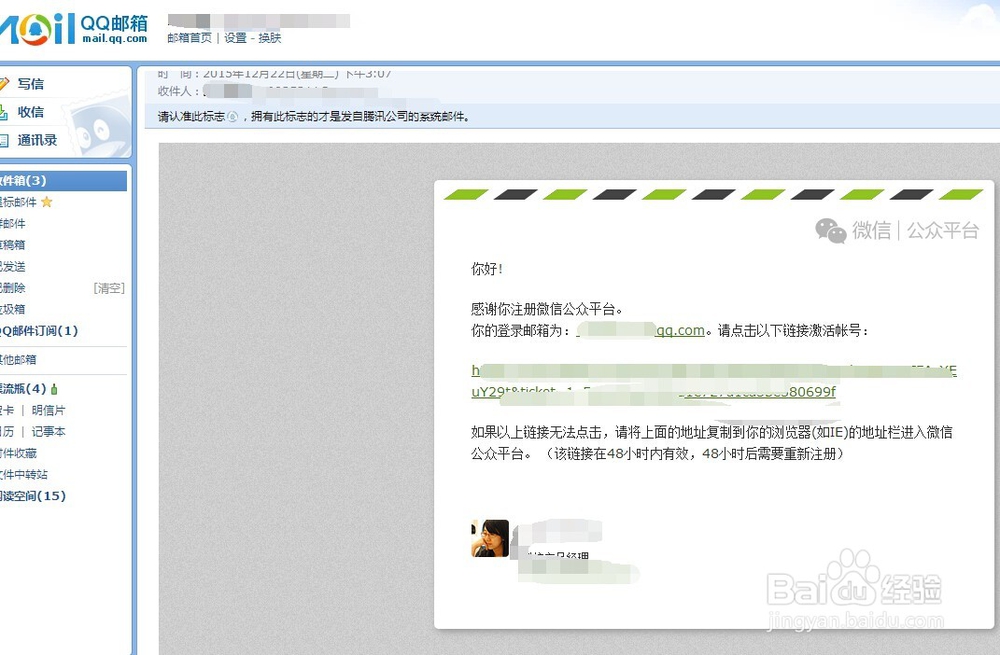Open 草稿箱 drafts folder

point(13,245)
